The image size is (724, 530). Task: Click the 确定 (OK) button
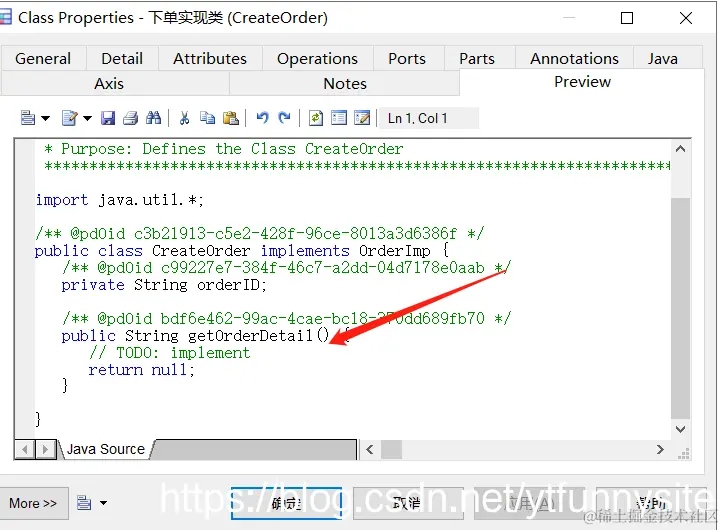click(x=286, y=503)
